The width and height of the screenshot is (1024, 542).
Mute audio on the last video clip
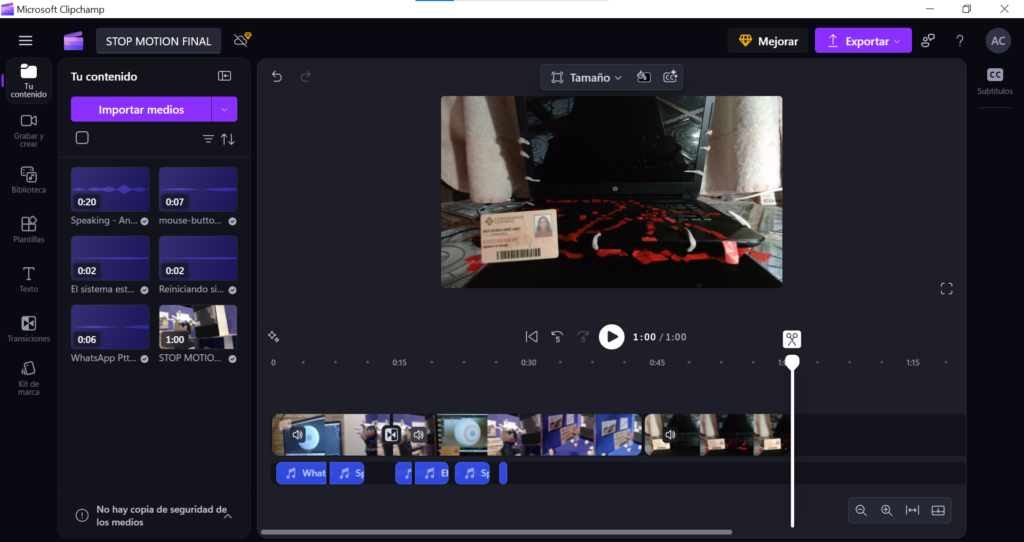click(670, 435)
